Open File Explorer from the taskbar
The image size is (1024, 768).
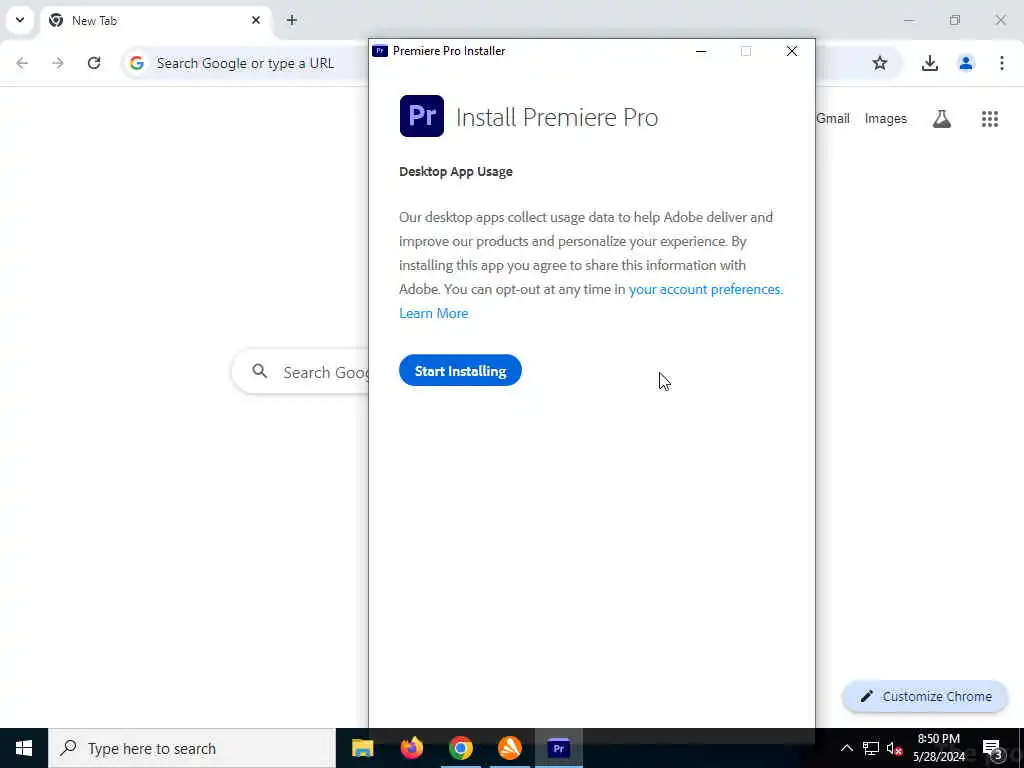click(362, 748)
